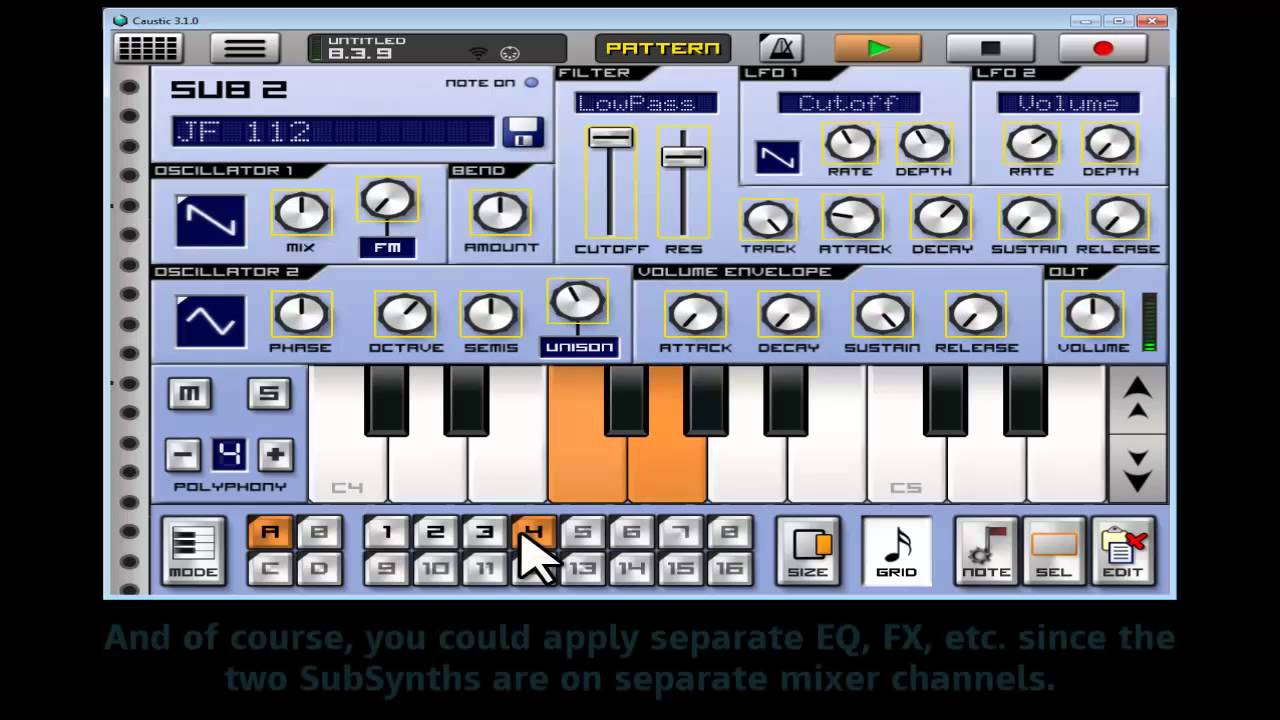1280x720 pixels.
Task: Save preset with the floppy disk icon
Action: click(x=522, y=132)
